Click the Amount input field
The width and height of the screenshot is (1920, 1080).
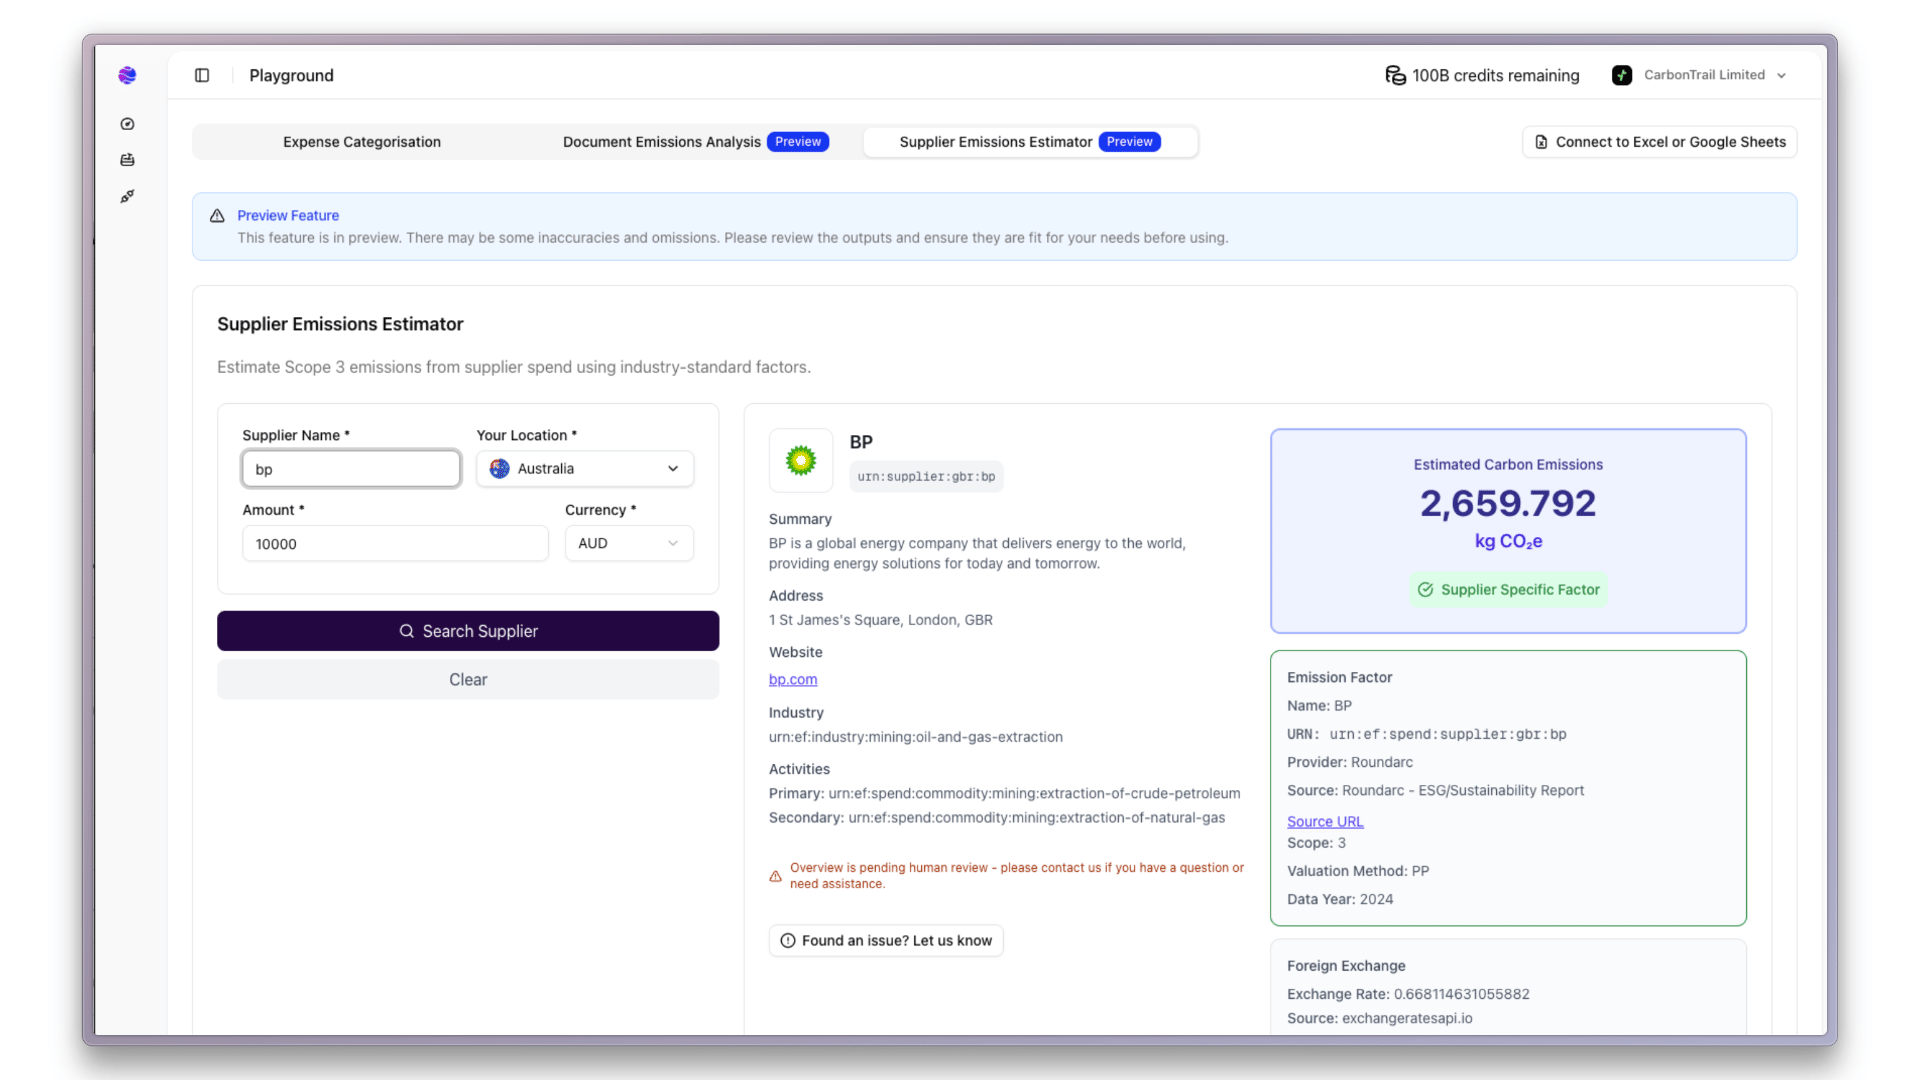(x=395, y=543)
